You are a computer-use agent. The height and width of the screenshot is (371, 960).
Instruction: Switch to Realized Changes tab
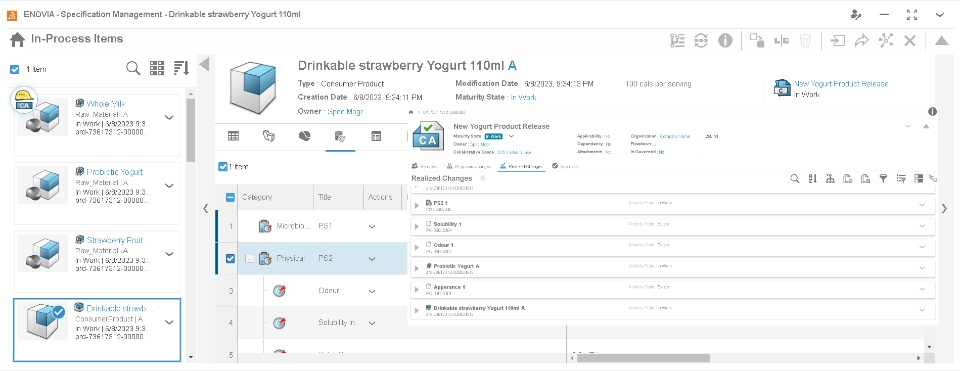point(520,166)
